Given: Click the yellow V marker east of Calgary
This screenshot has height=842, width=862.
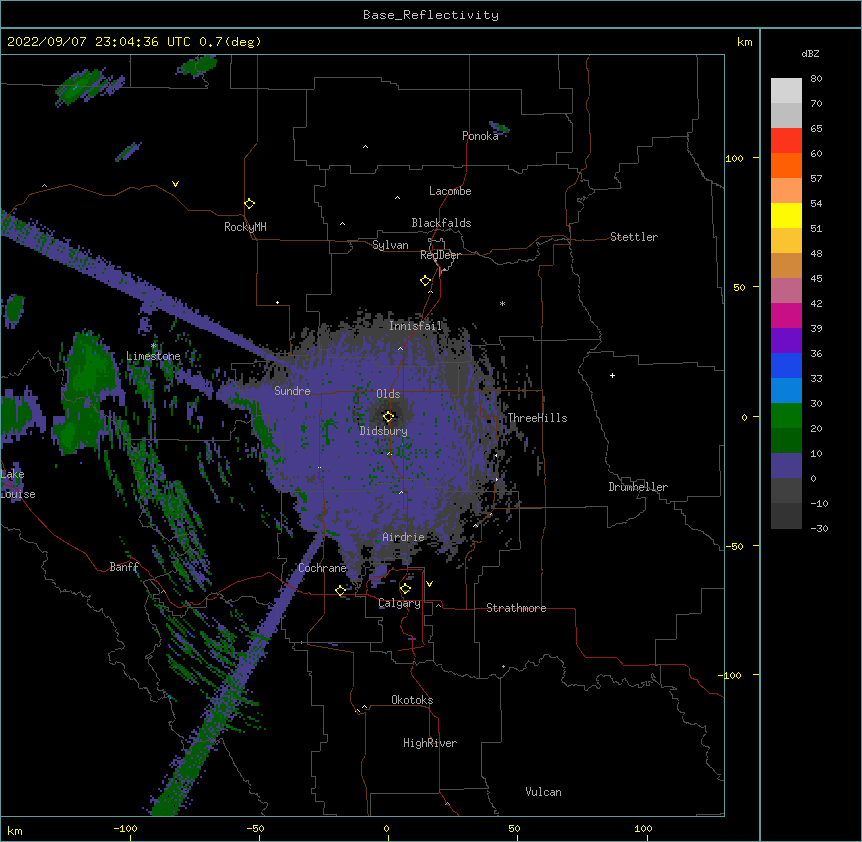Looking at the screenshot, I should 429,584.
